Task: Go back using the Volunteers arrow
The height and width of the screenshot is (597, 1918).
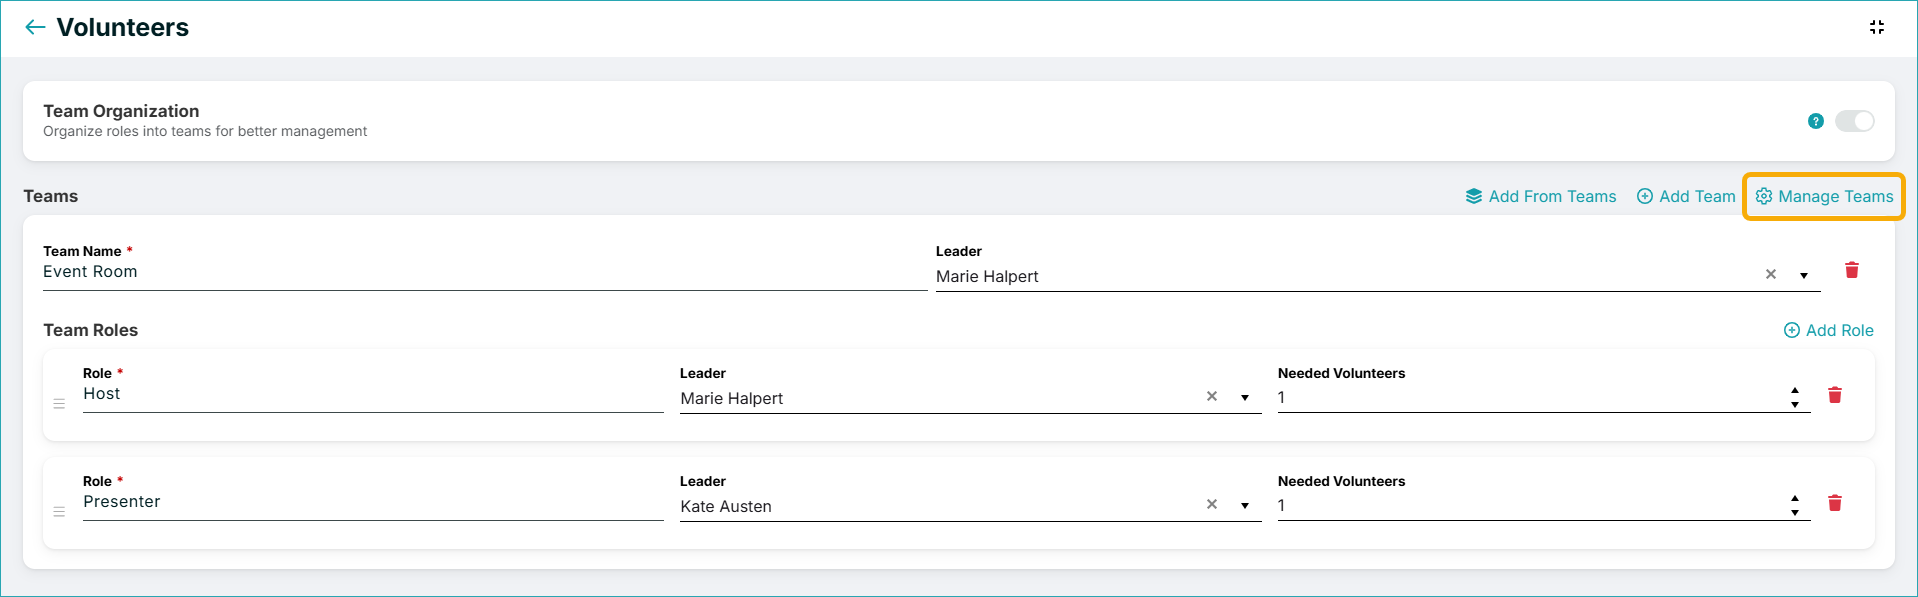Action: [35, 27]
